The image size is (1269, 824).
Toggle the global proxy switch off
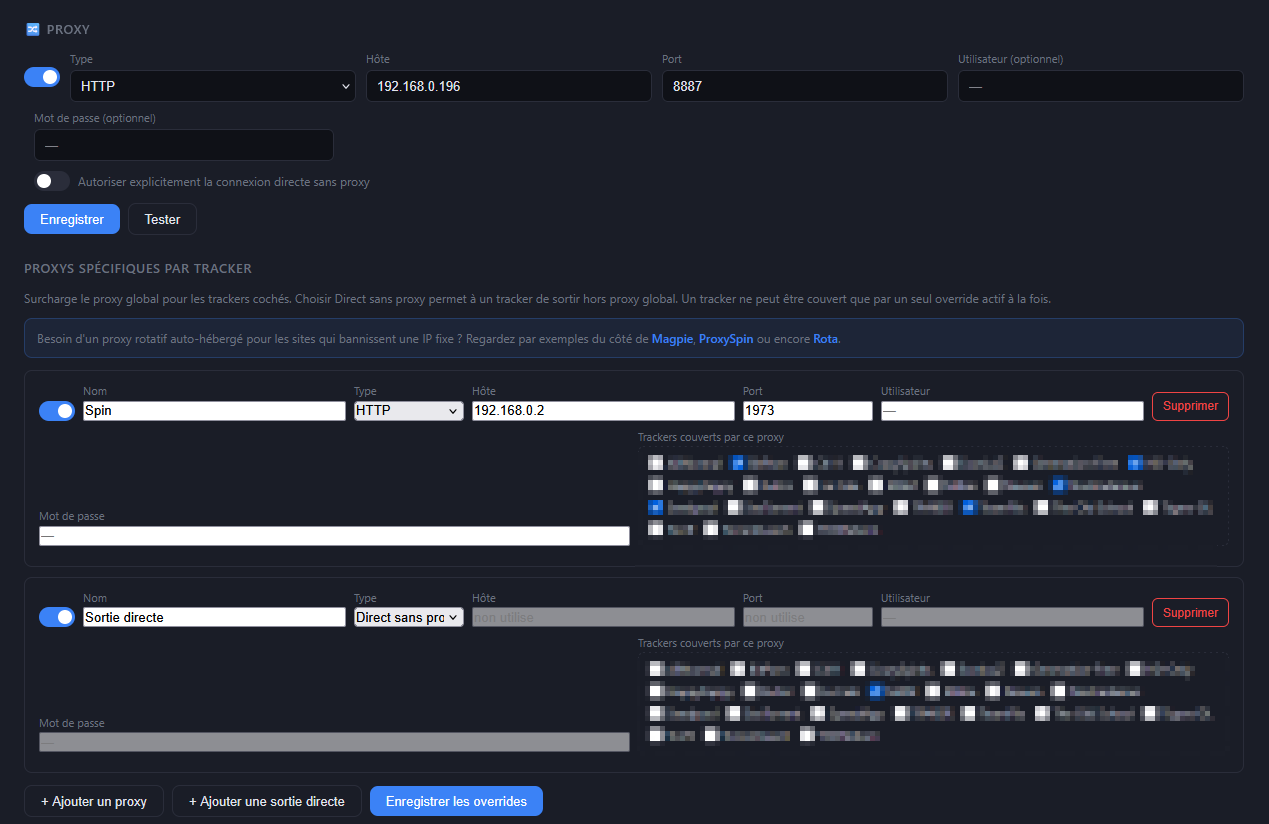click(x=42, y=77)
